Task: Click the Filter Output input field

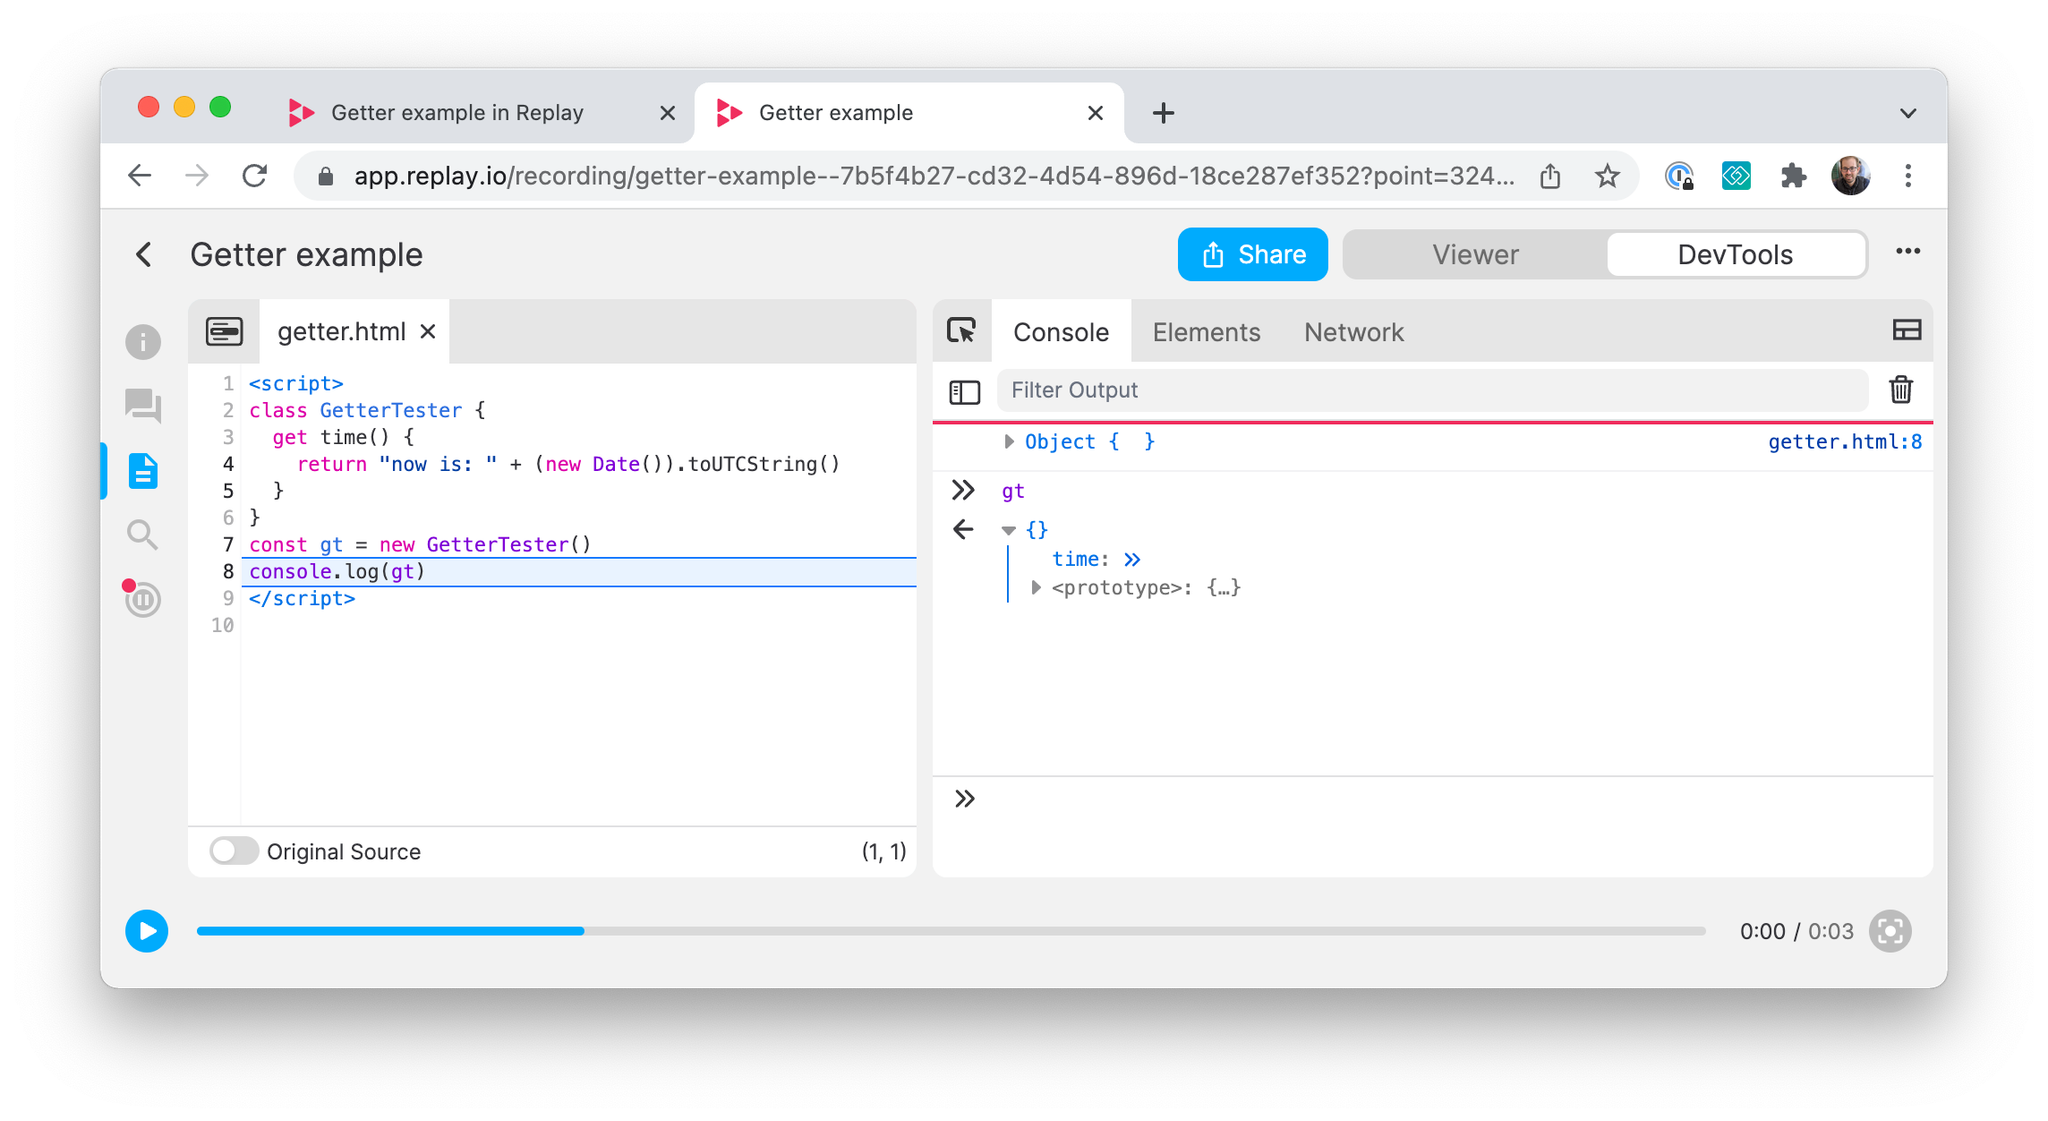Action: point(1434,389)
